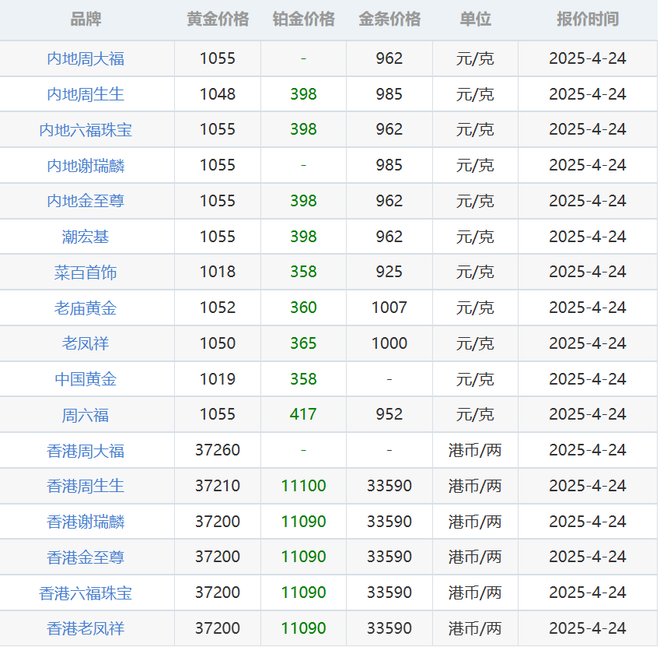Image resolution: width=660 pixels, height=647 pixels.
Task: Select gold price 1019 in 中国黄金 row
Action: pyautogui.click(x=218, y=379)
